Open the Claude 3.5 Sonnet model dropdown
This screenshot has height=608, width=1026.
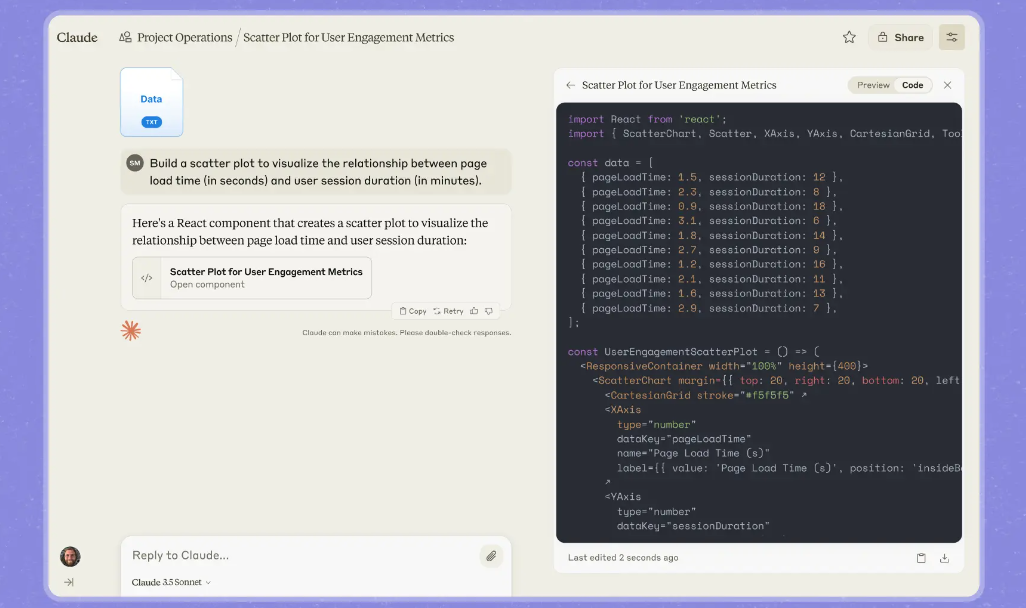point(171,582)
